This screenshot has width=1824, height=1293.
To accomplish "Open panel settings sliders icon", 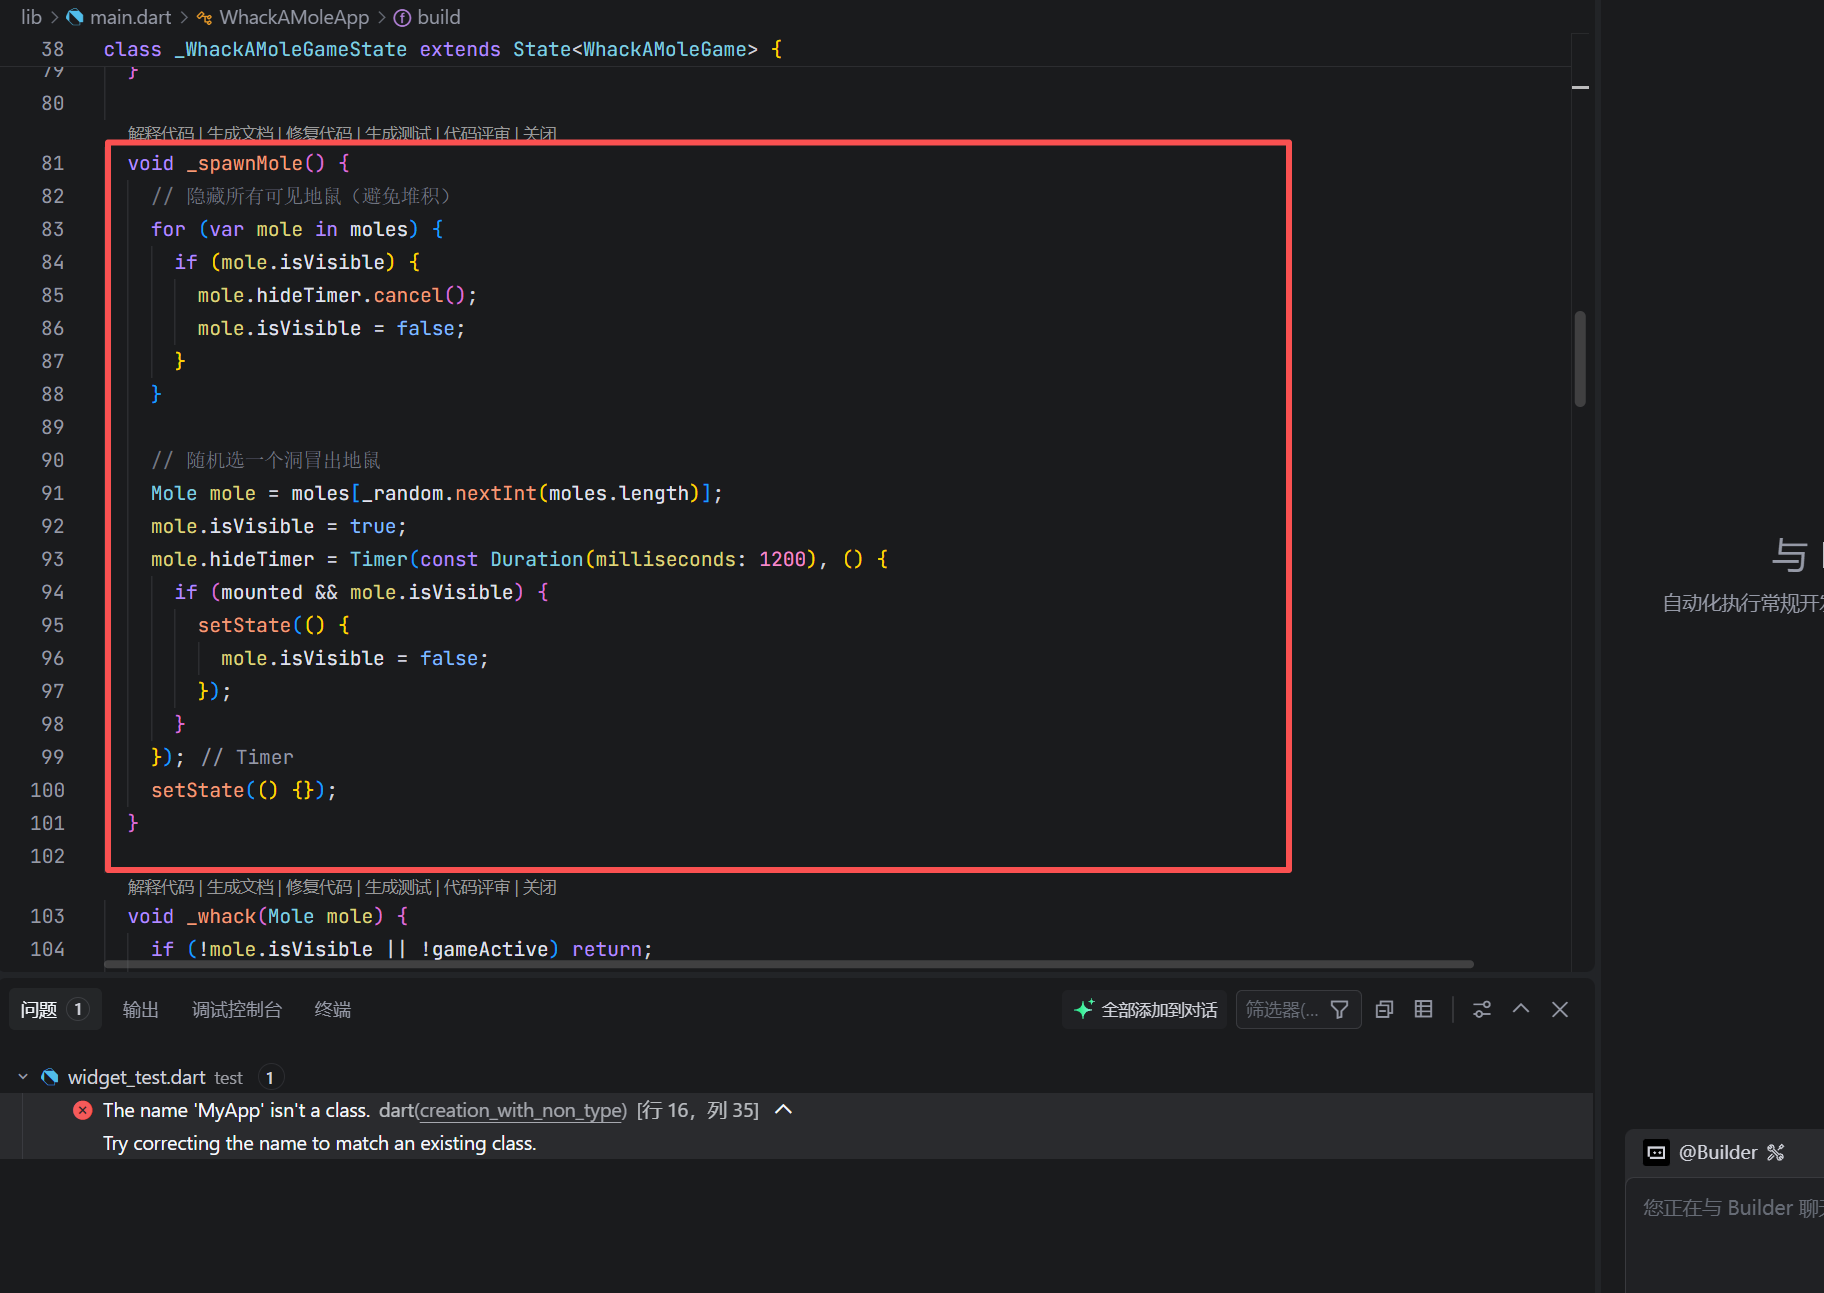I will pyautogui.click(x=1482, y=1010).
